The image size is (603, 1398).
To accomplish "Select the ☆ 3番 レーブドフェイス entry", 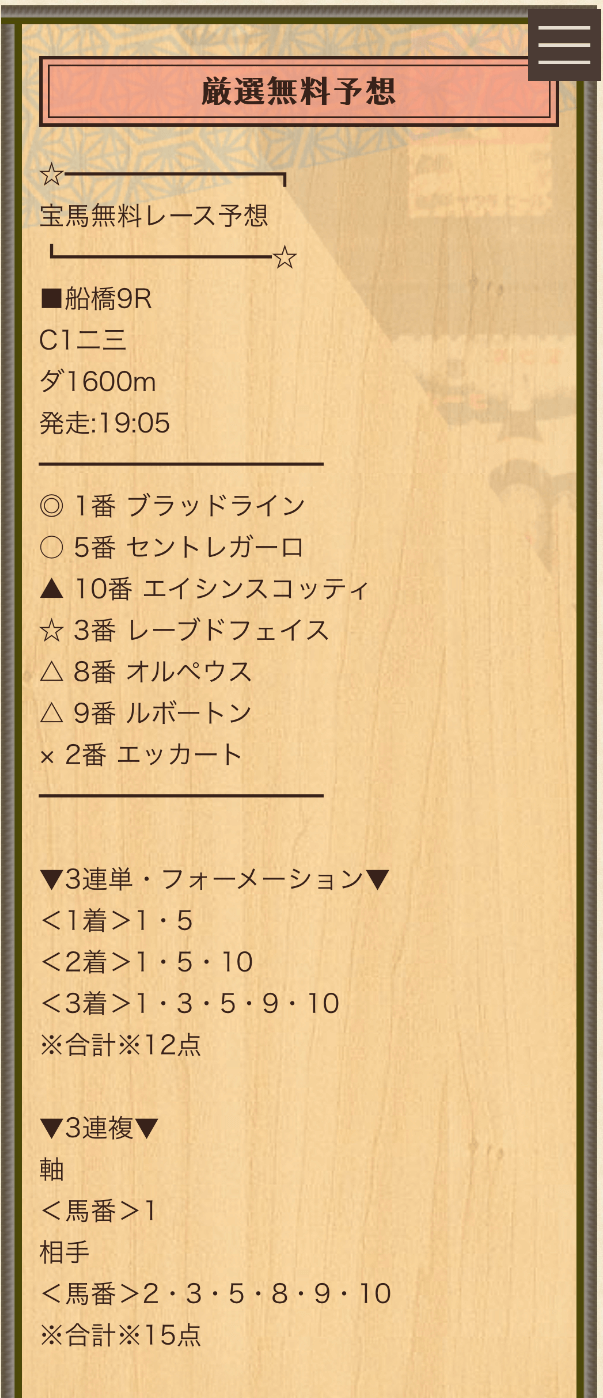I will pyautogui.click(x=184, y=630).
